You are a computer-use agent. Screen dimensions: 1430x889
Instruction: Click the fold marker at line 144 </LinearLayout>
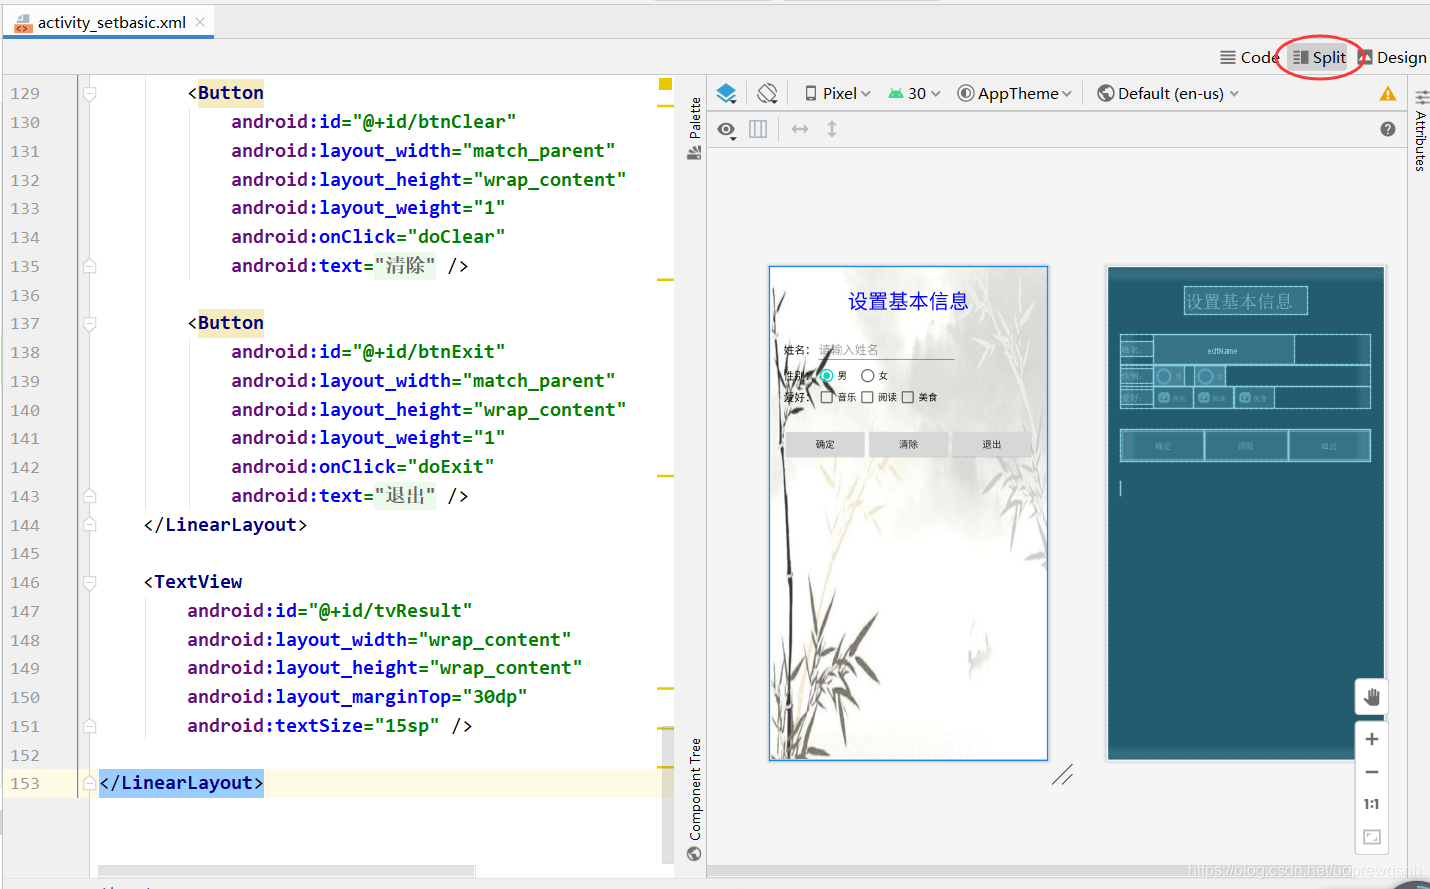(89, 525)
